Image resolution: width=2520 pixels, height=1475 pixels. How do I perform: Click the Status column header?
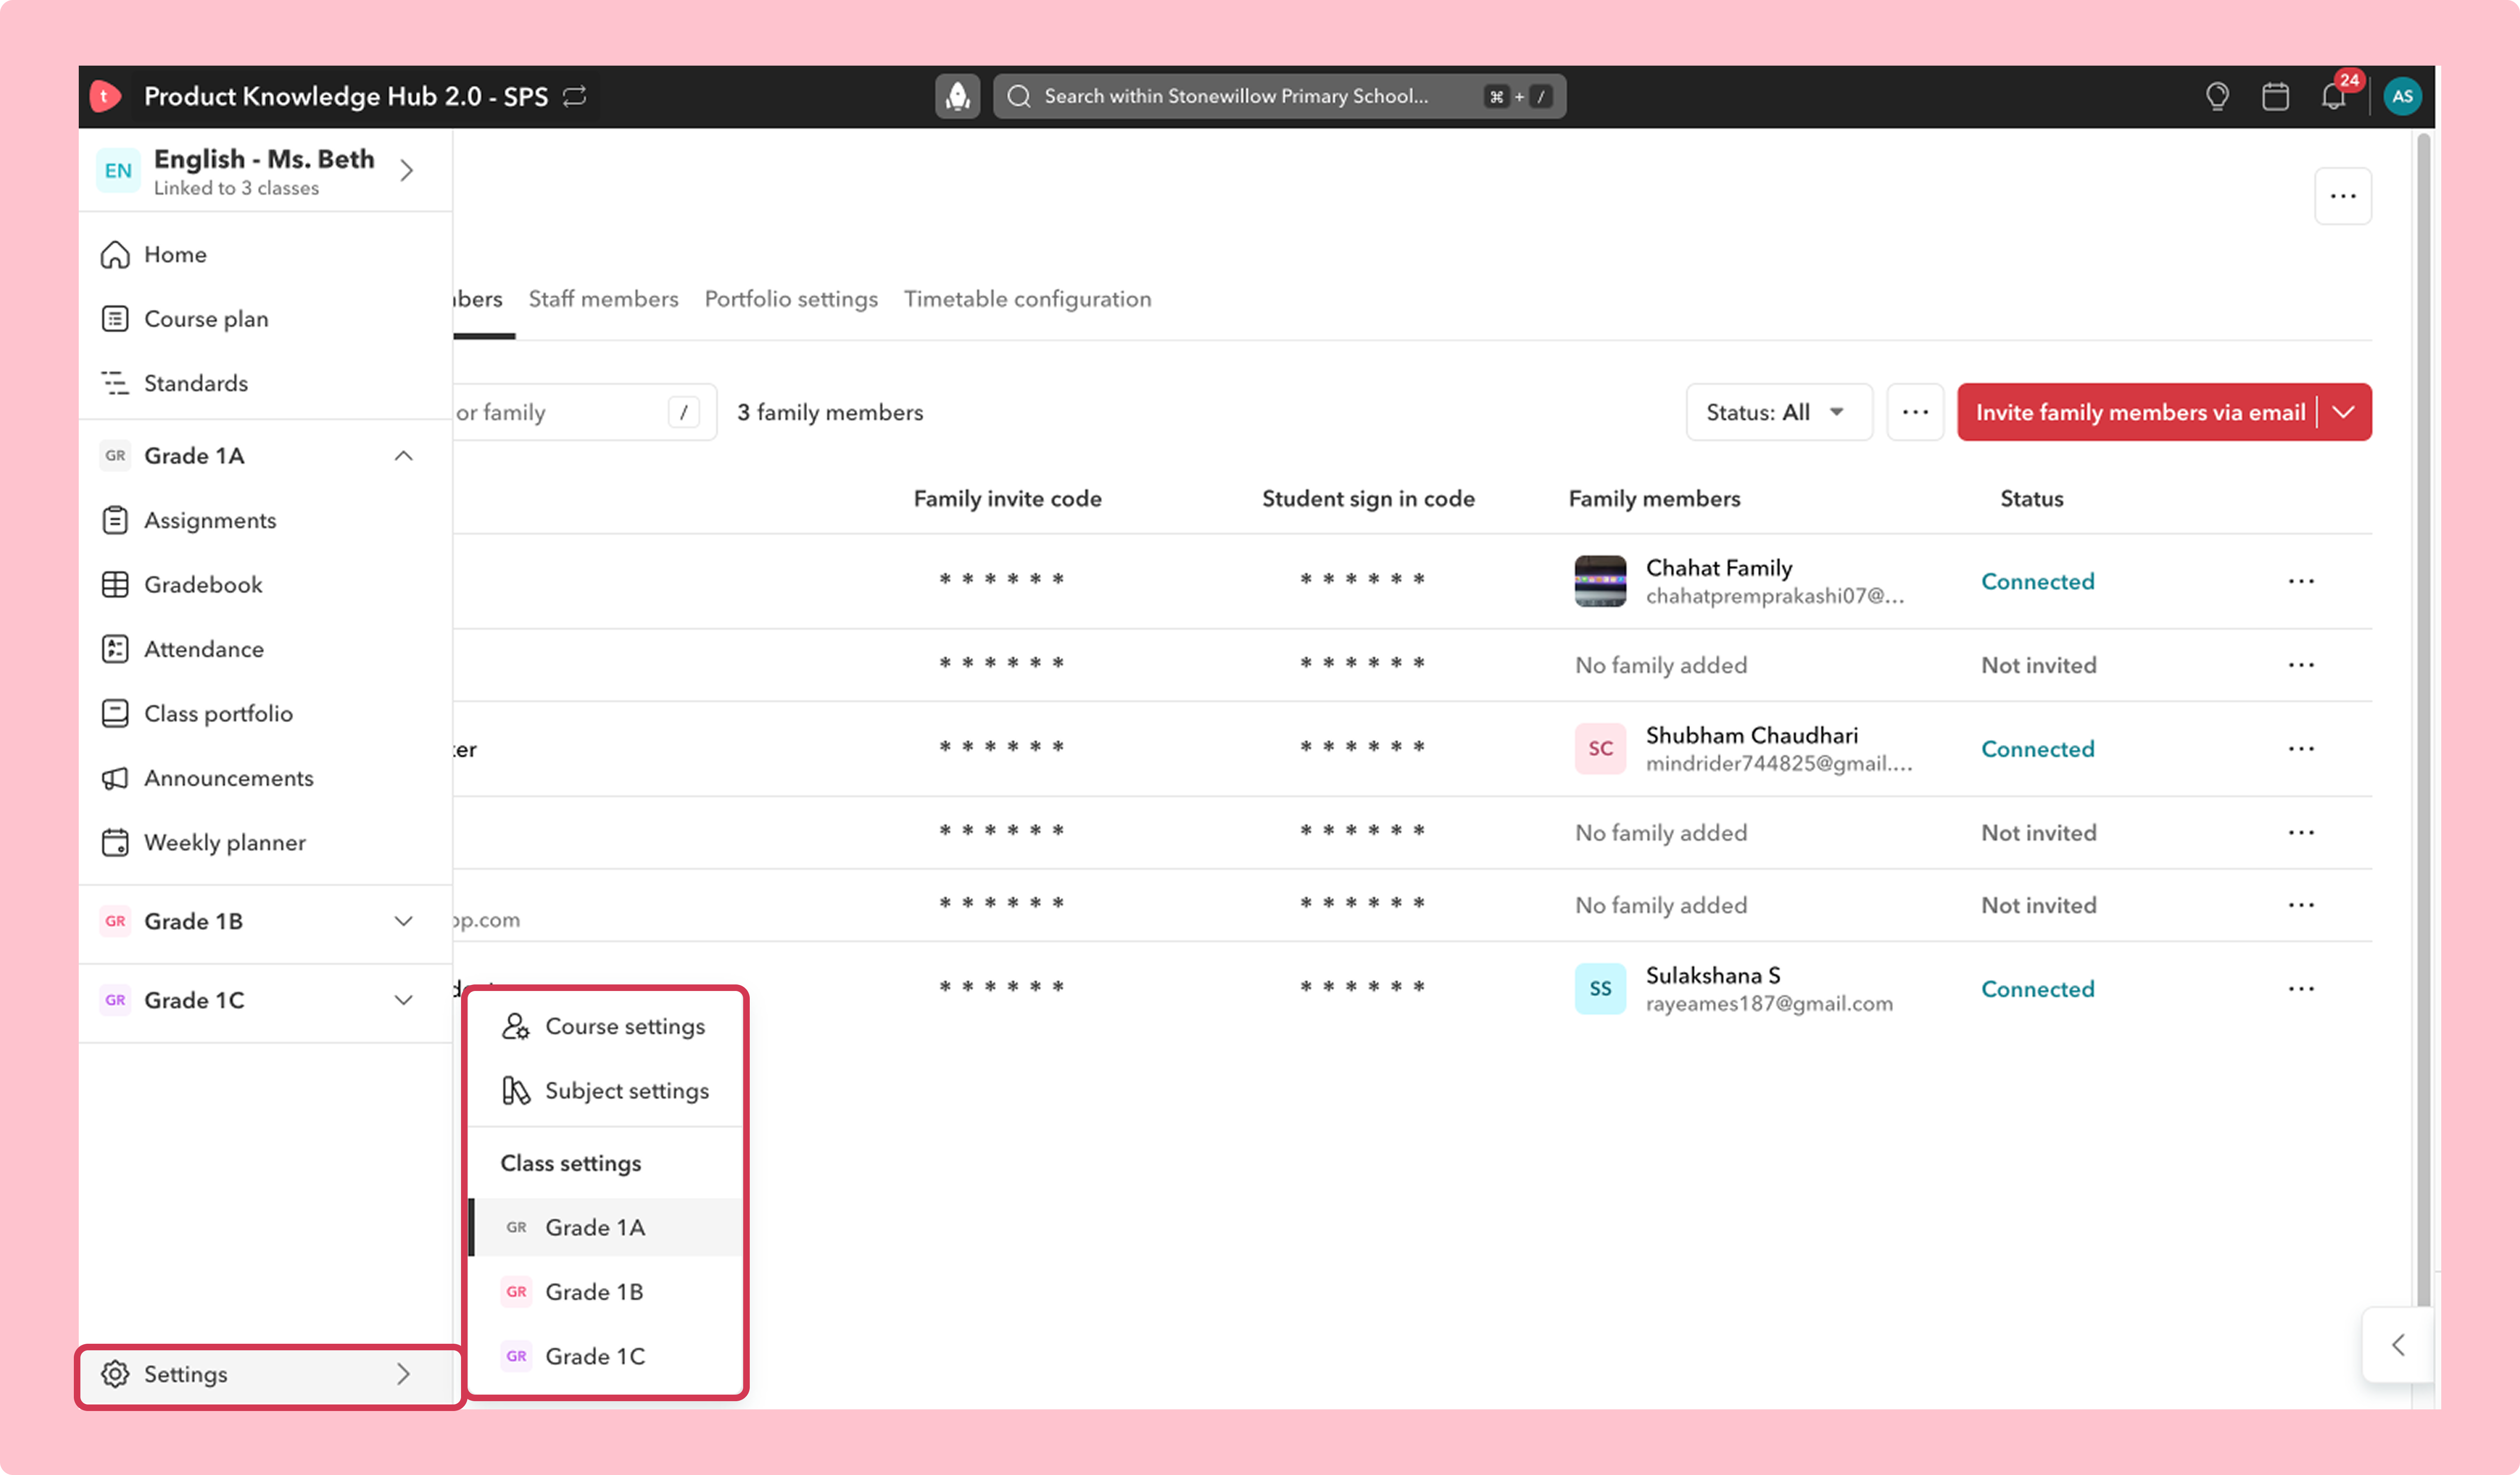click(2031, 499)
